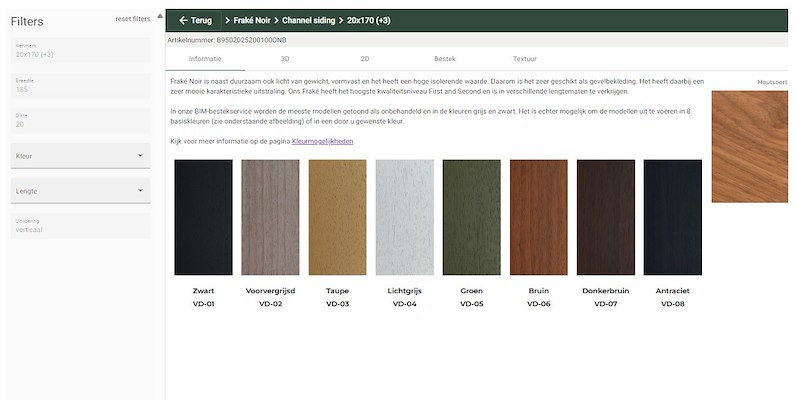Open the 2D tab
This screenshot has height=400, width=797.
coord(365,60)
